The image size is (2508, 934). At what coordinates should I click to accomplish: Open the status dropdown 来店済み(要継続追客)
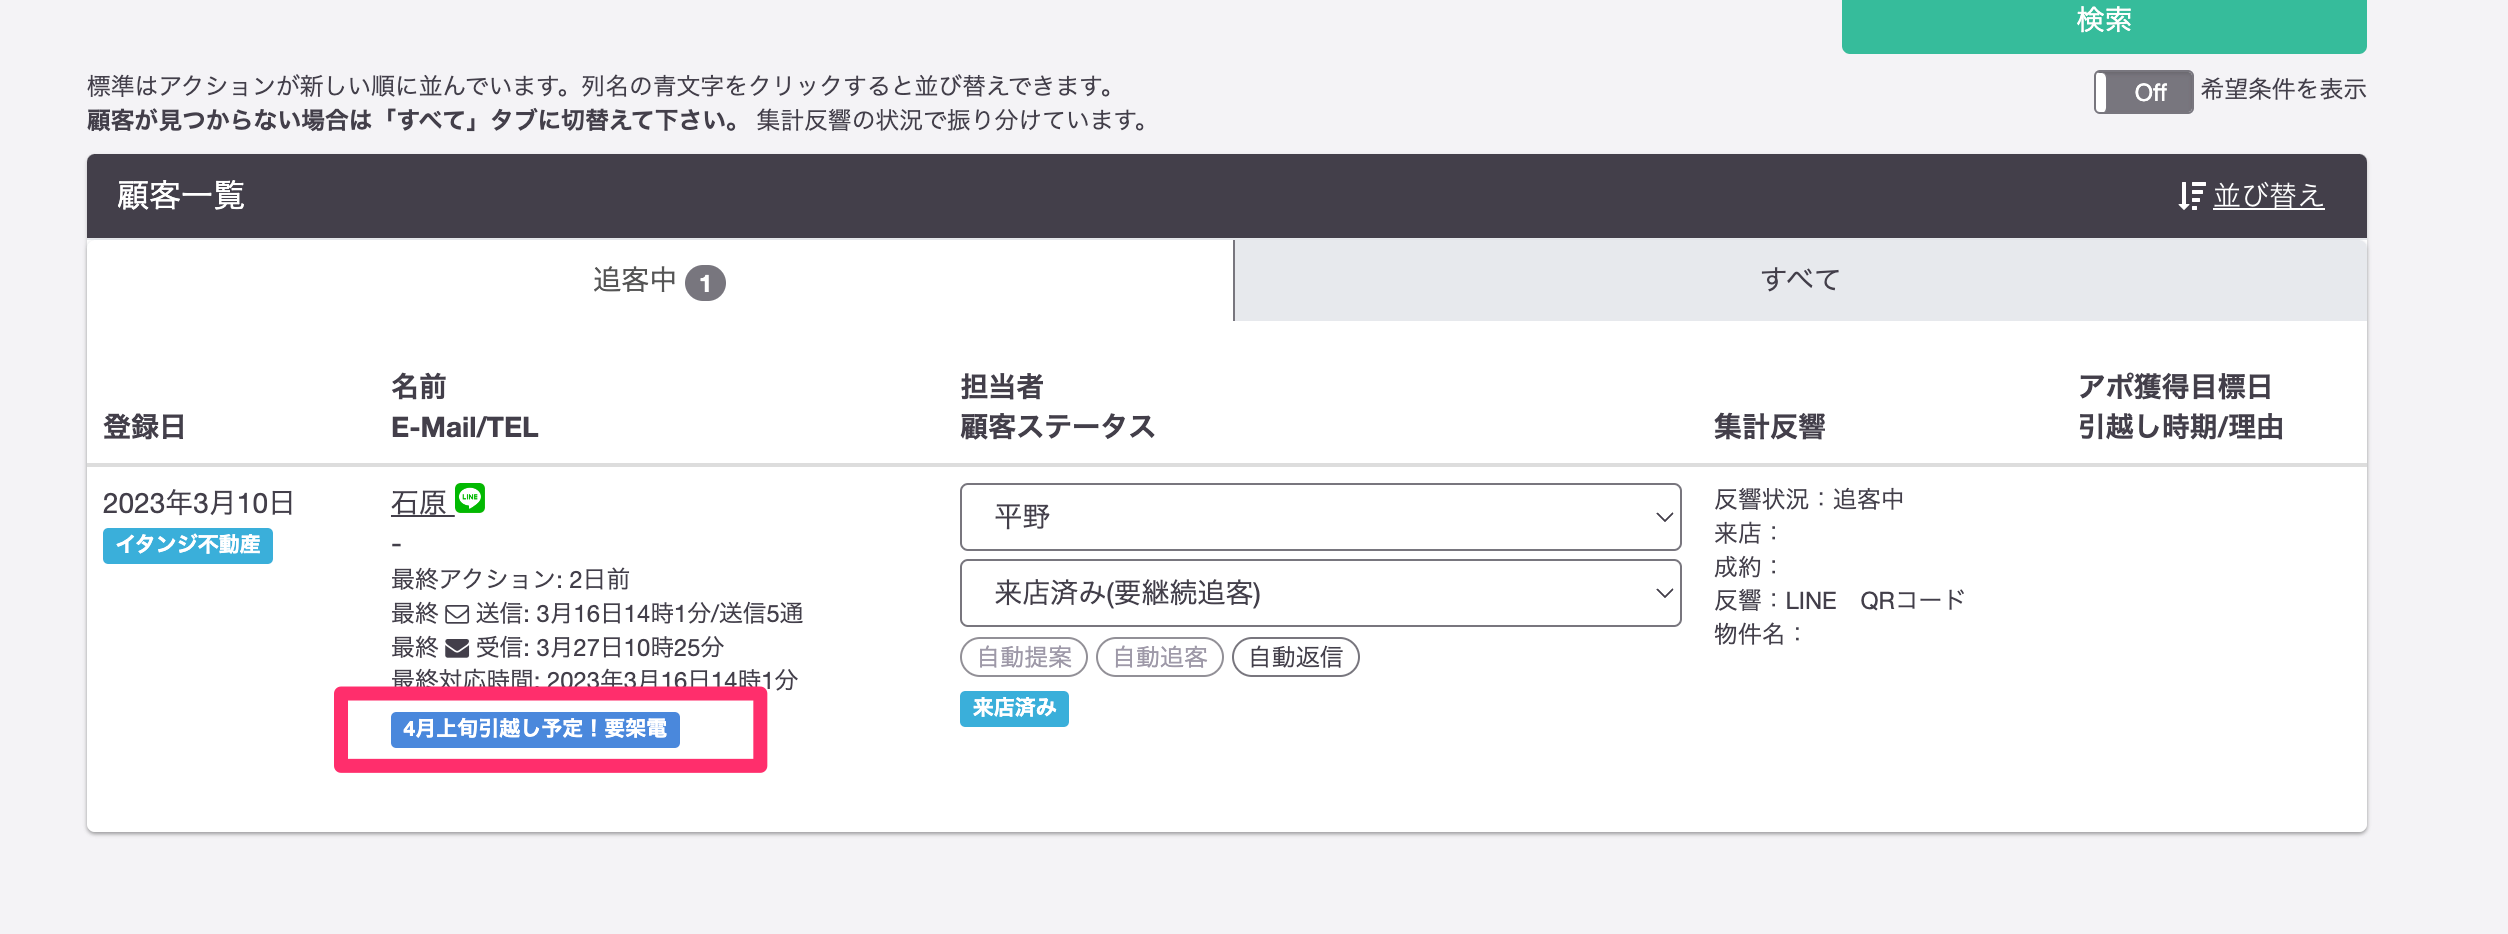(1320, 593)
